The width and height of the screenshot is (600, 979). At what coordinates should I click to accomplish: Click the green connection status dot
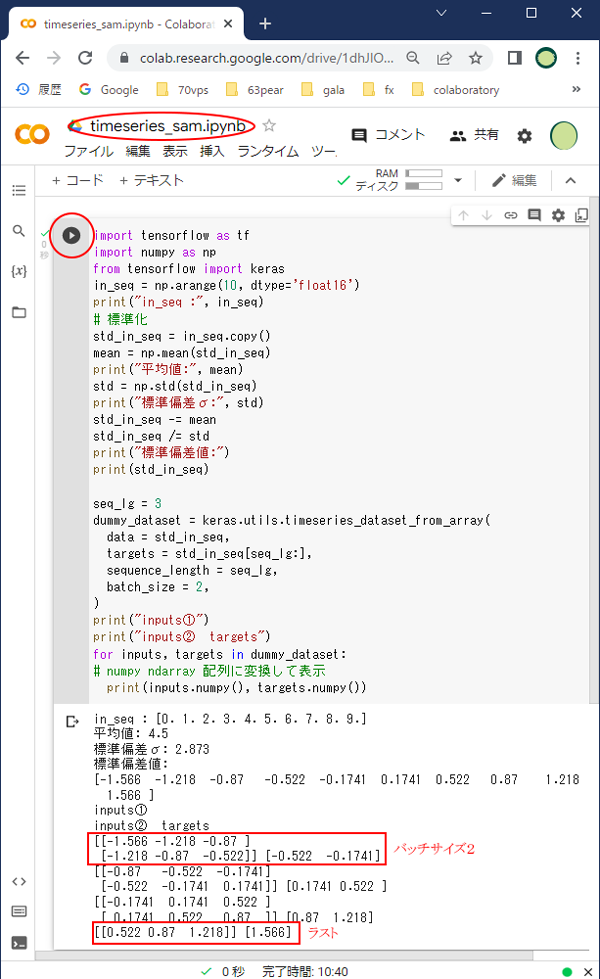coord(567,972)
